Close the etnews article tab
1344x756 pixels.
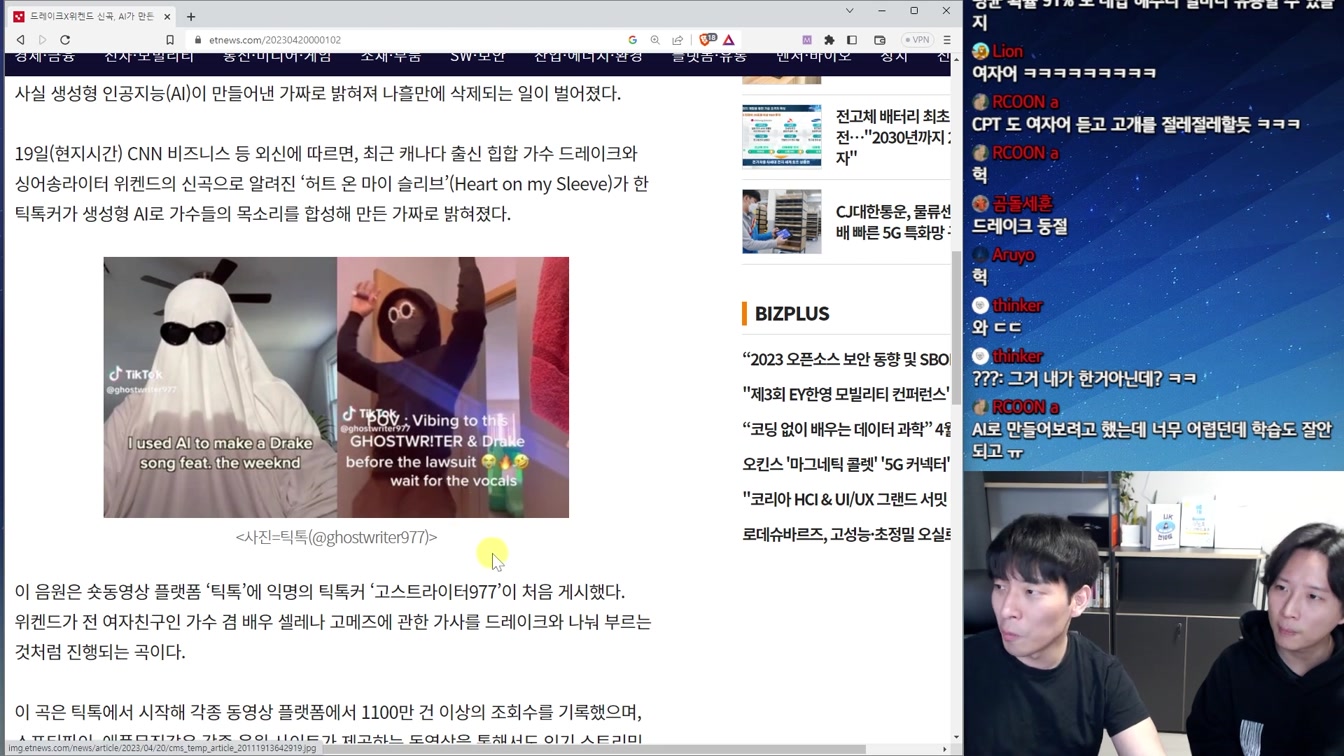pos(167,16)
